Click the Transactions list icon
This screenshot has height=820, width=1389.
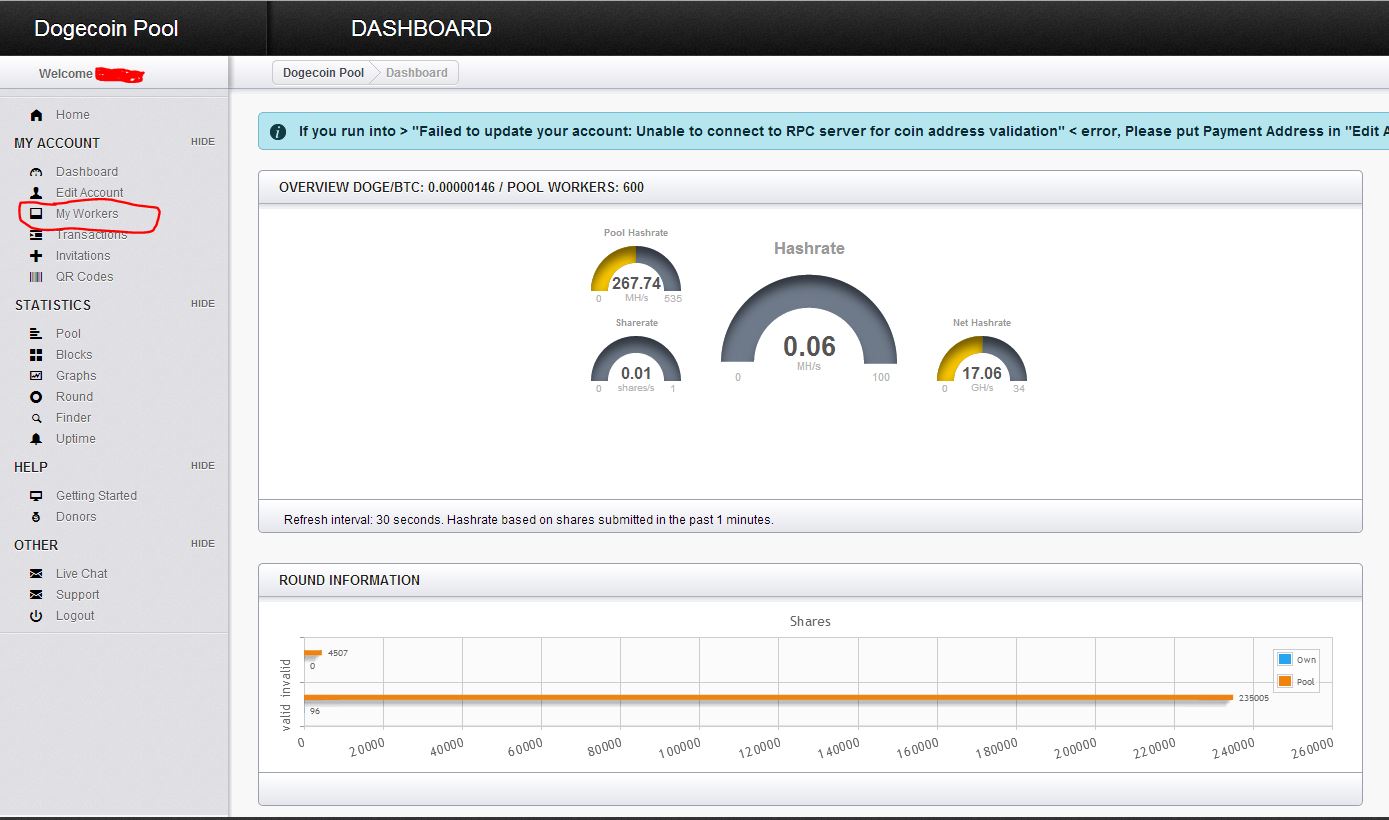(x=37, y=235)
